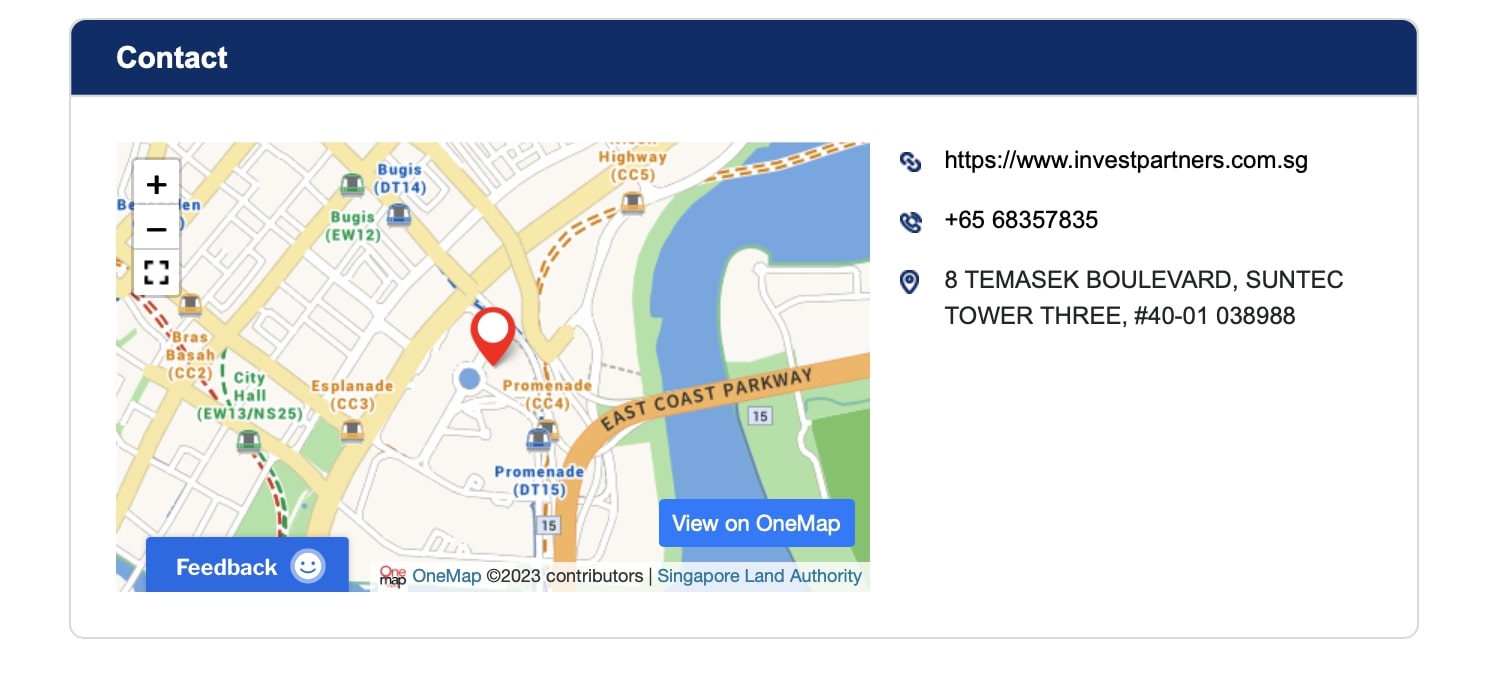The height and width of the screenshot is (684, 1486).
Task: Click the City Hall (EW13/NS25) label
Action: click(x=249, y=395)
